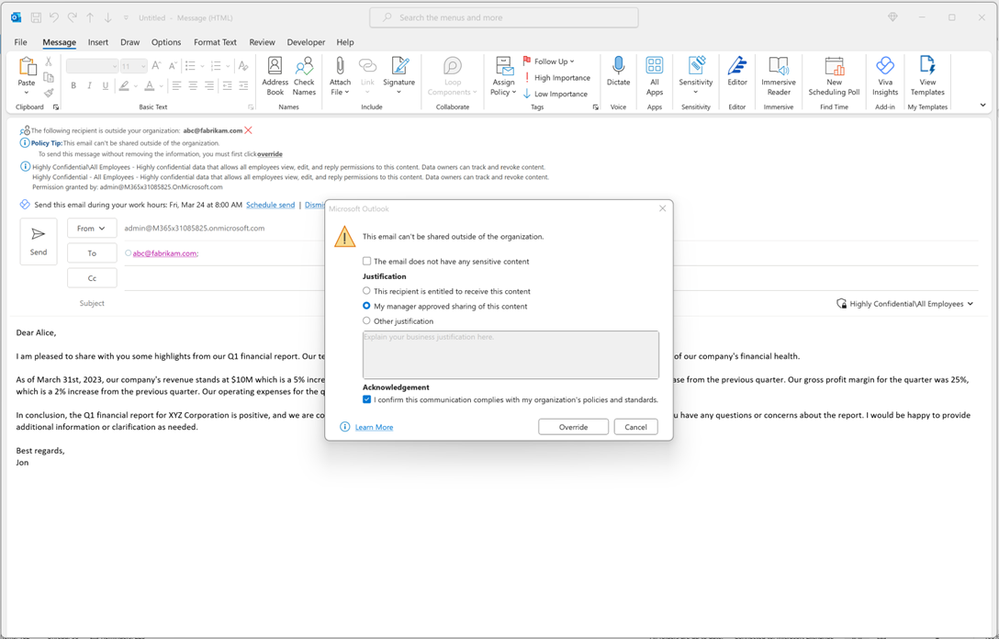Remove external recipient with red X
Image resolution: width=999 pixels, height=639 pixels.
coord(248,131)
